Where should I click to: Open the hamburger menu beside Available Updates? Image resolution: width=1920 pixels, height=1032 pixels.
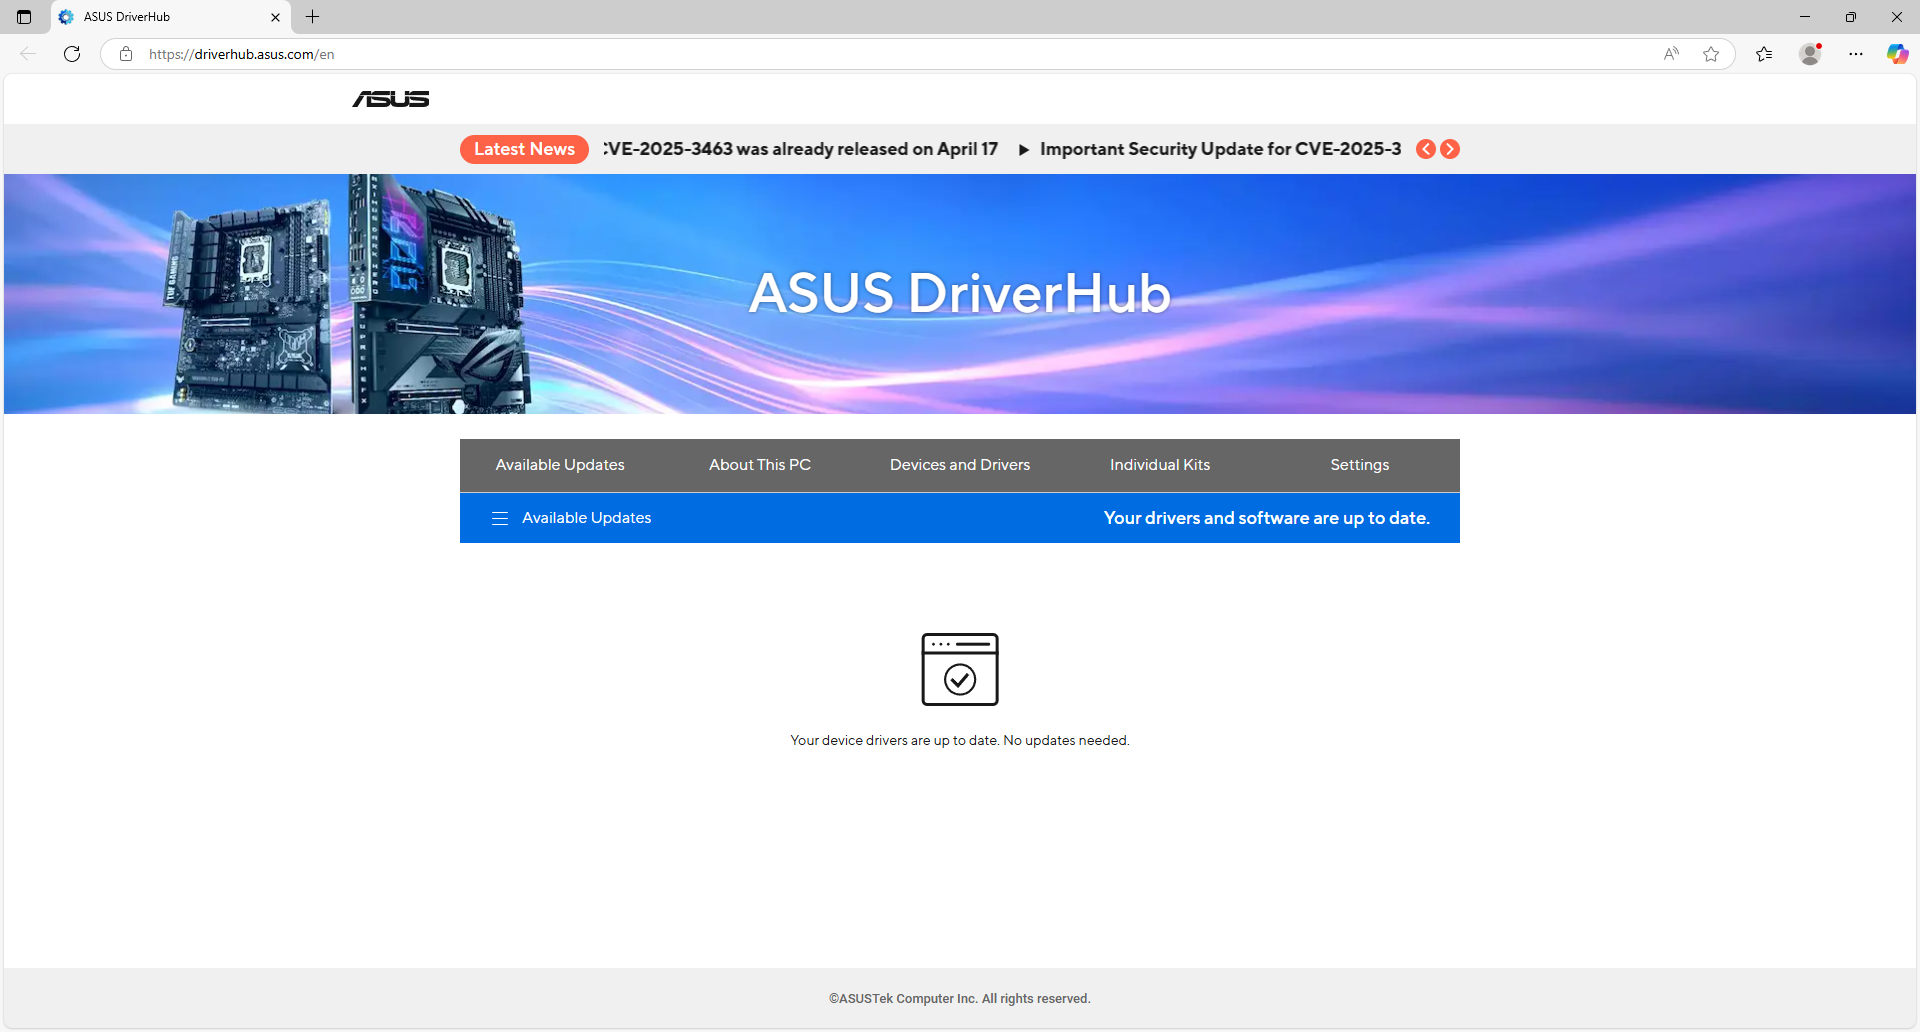tap(500, 518)
